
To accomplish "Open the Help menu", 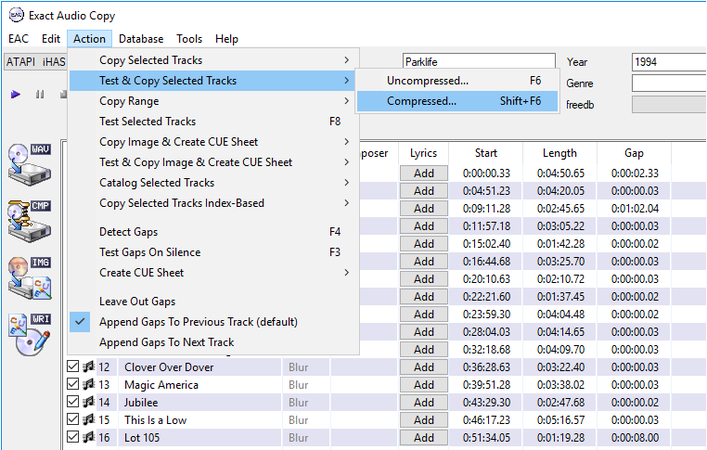I will tap(227, 39).
